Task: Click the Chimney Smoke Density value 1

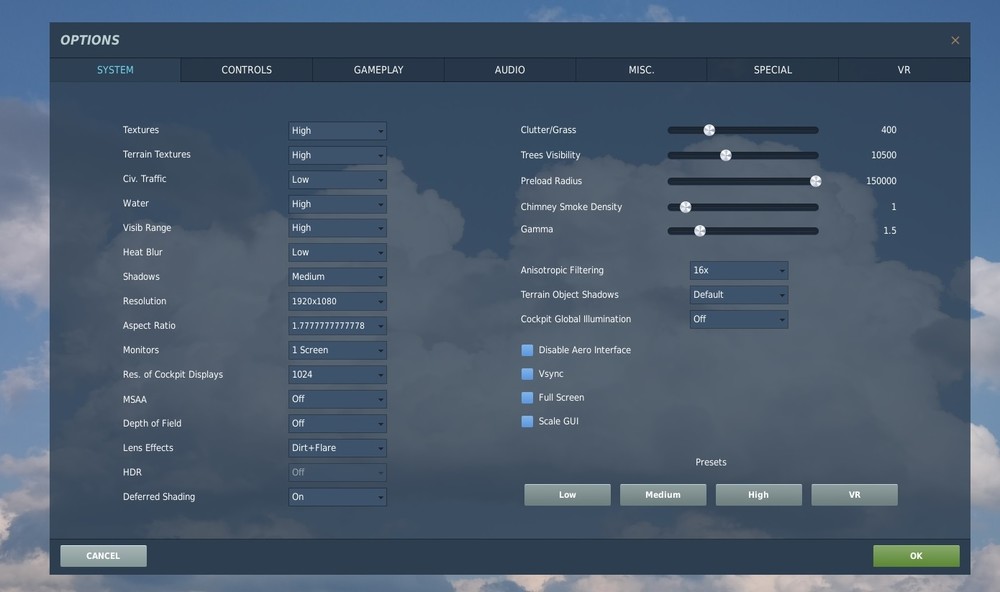Action: [893, 207]
